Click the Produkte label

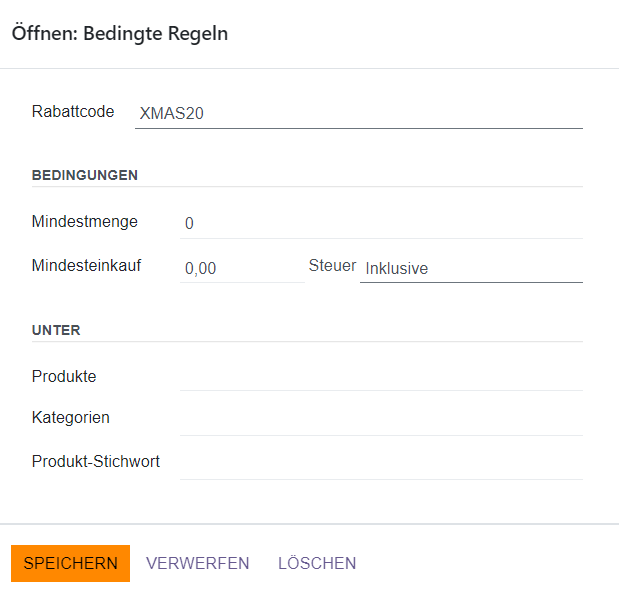click(64, 376)
